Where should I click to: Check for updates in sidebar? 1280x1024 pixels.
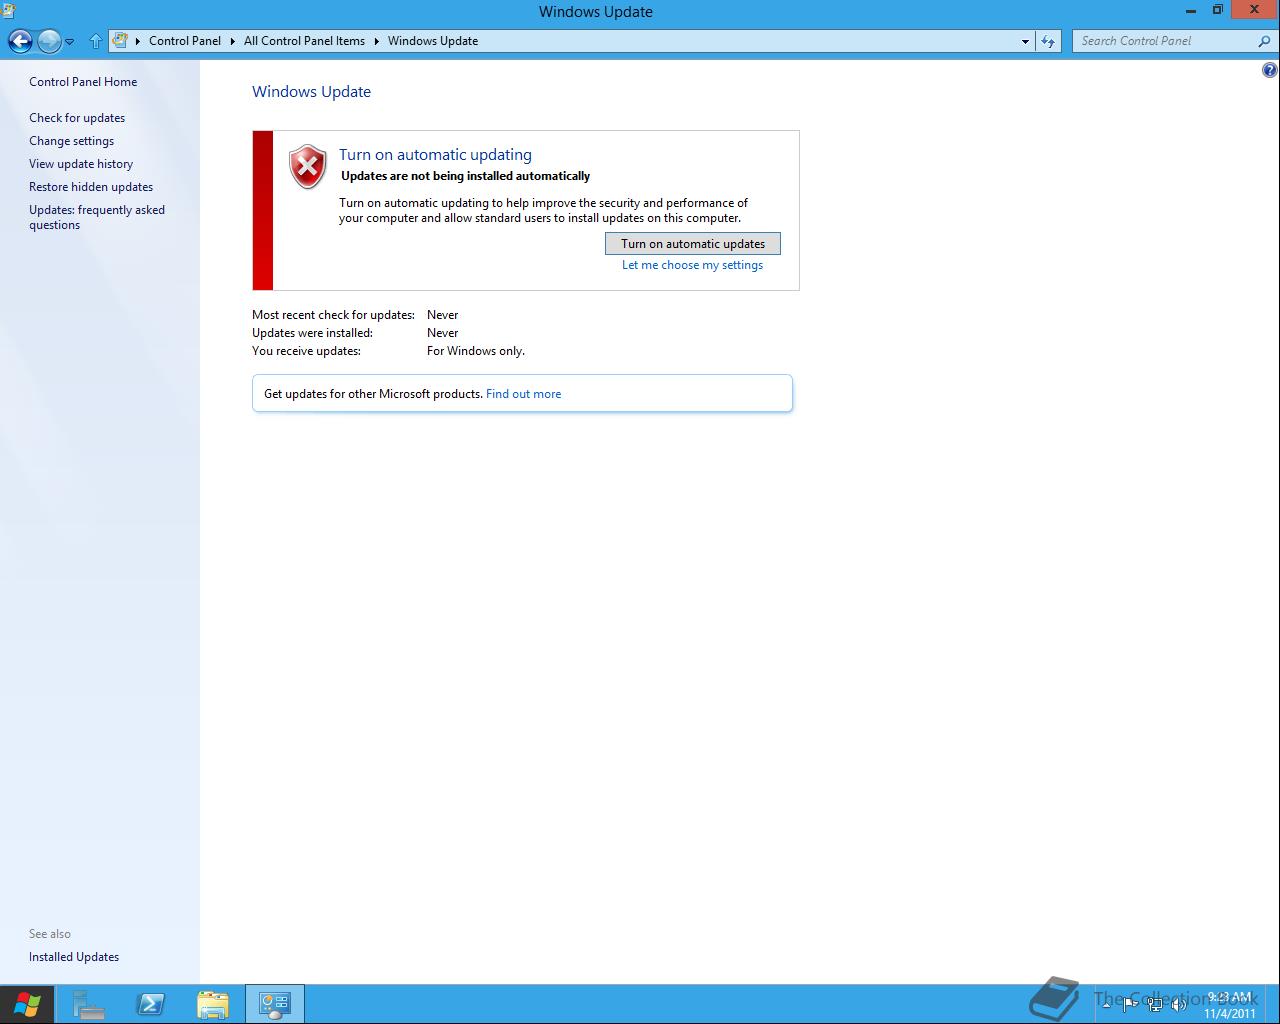77,118
